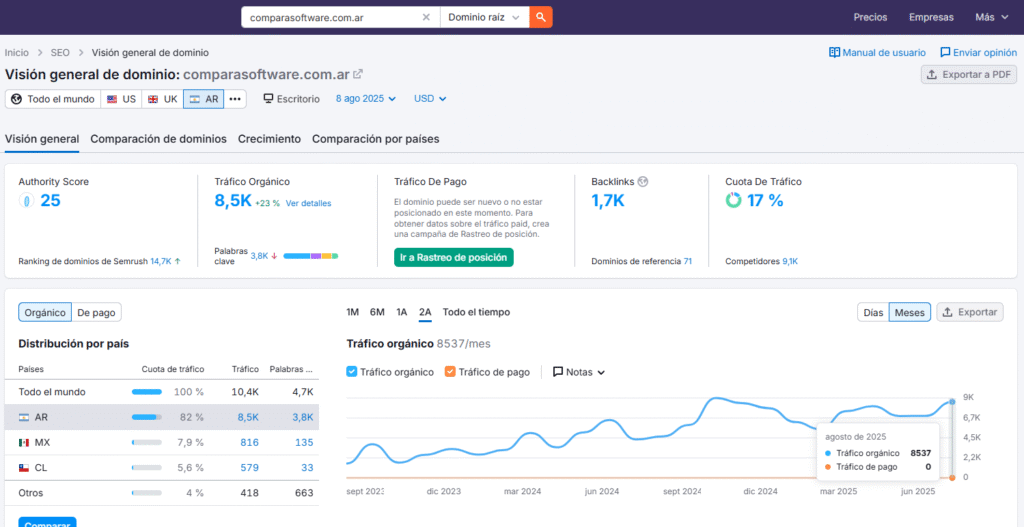Click Enviar opinión link

[978, 53]
